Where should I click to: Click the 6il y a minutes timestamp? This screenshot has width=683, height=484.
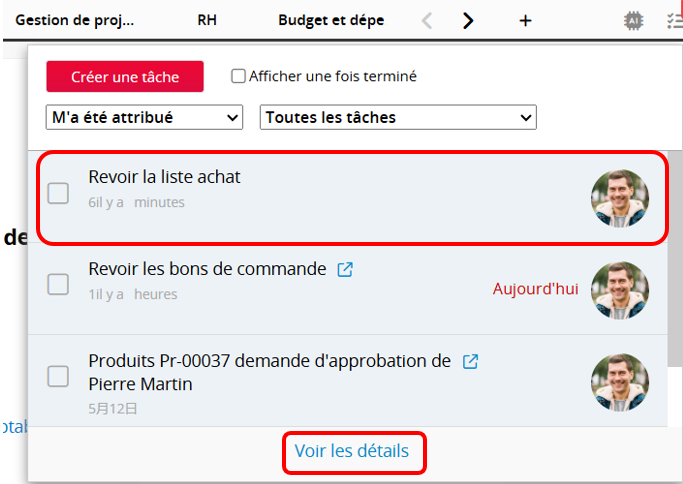pos(136,203)
